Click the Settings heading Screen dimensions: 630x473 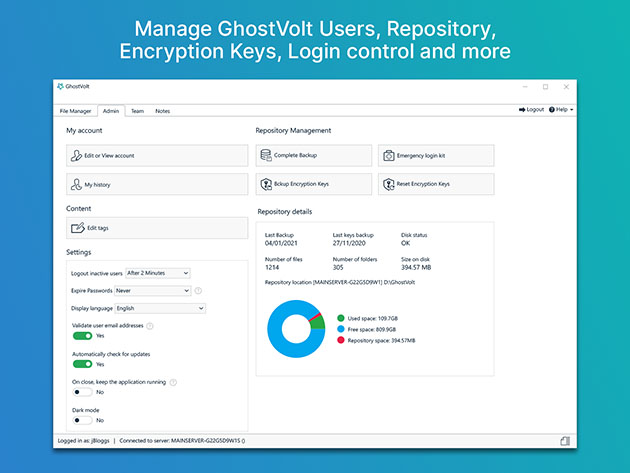[79, 252]
